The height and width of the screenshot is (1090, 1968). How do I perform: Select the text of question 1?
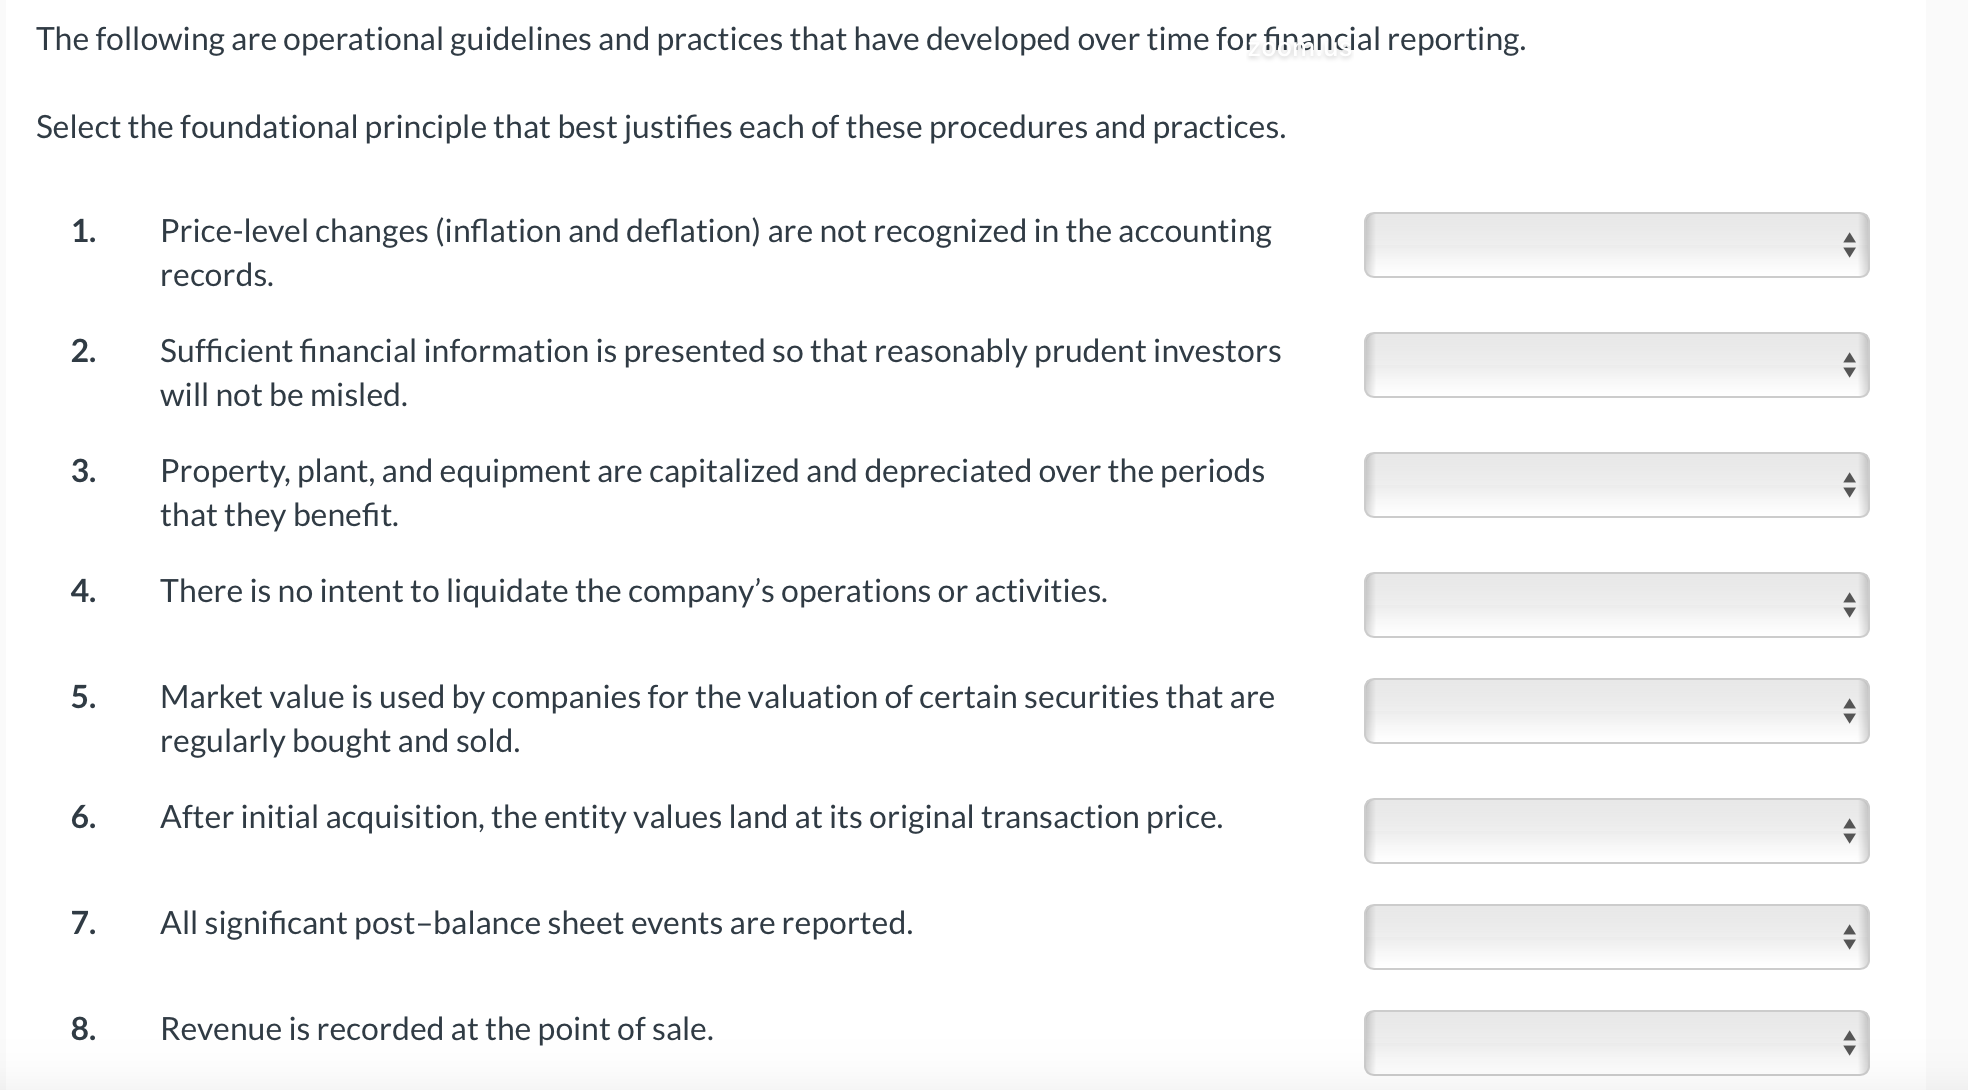click(714, 252)
